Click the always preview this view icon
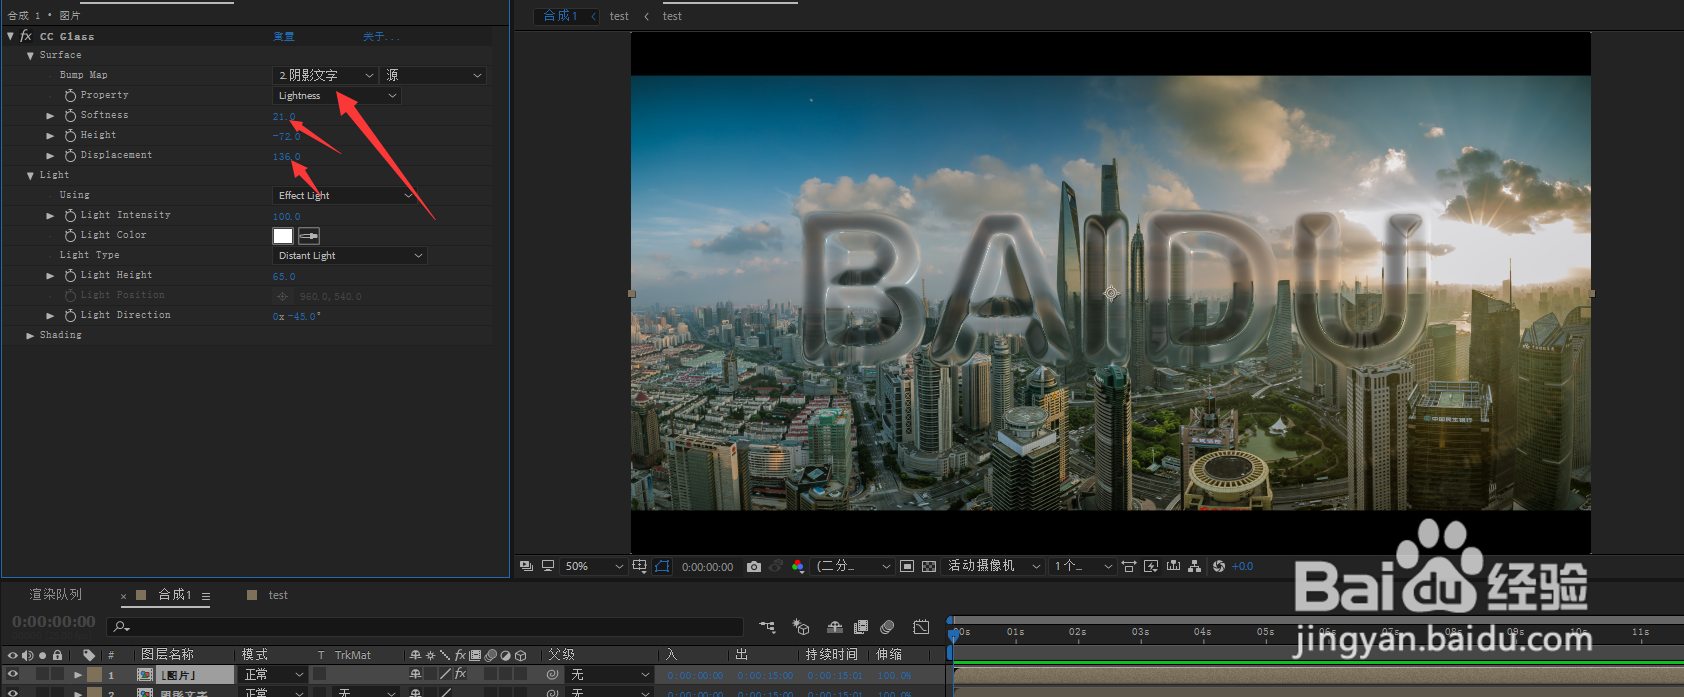Screen dimensions: 1684x697 pyautogui.click(x=526, y=566)
